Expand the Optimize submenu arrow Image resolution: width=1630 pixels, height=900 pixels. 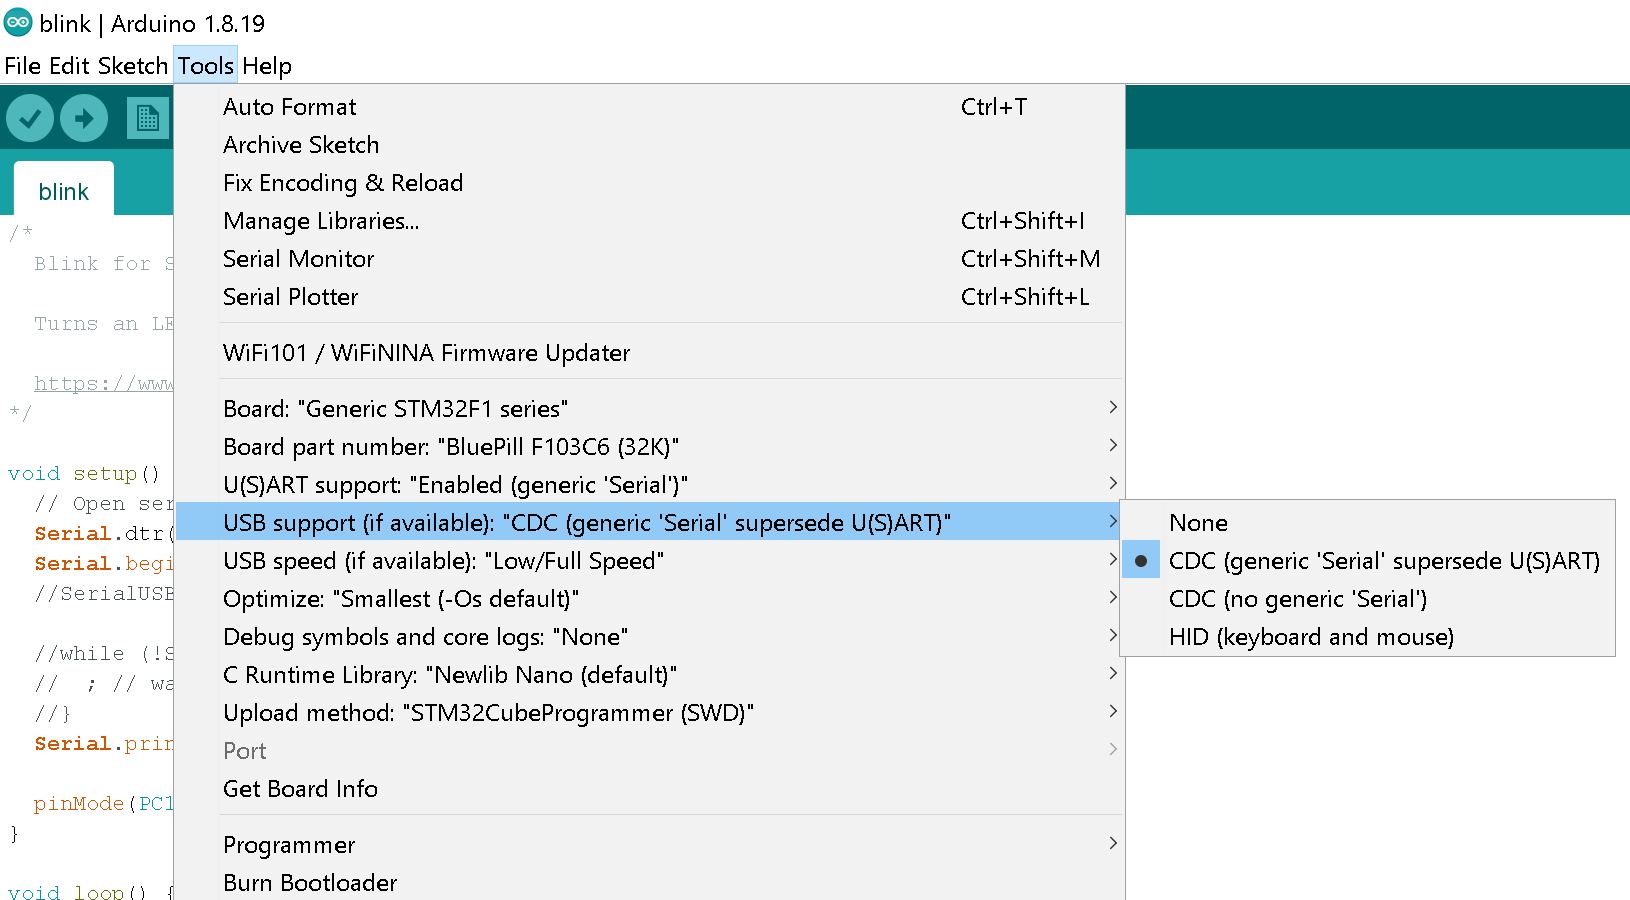click(1113, 597)
